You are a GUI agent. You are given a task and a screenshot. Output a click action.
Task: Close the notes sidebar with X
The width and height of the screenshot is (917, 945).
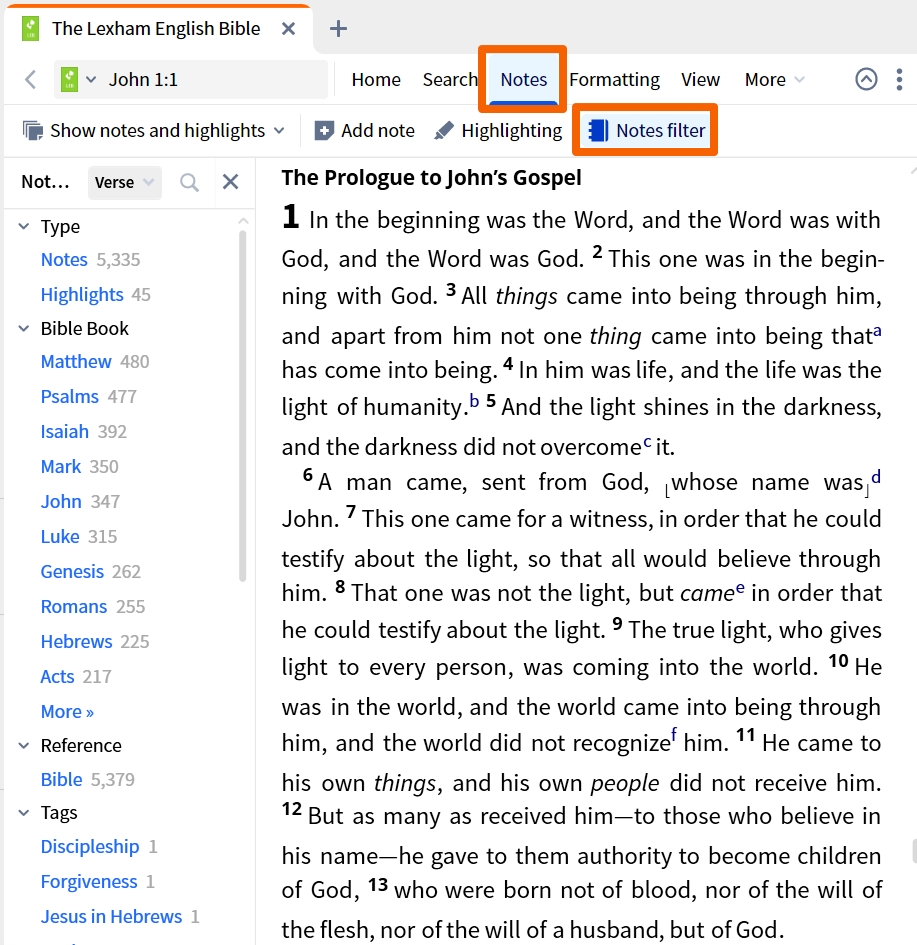[x=230, y=181]
